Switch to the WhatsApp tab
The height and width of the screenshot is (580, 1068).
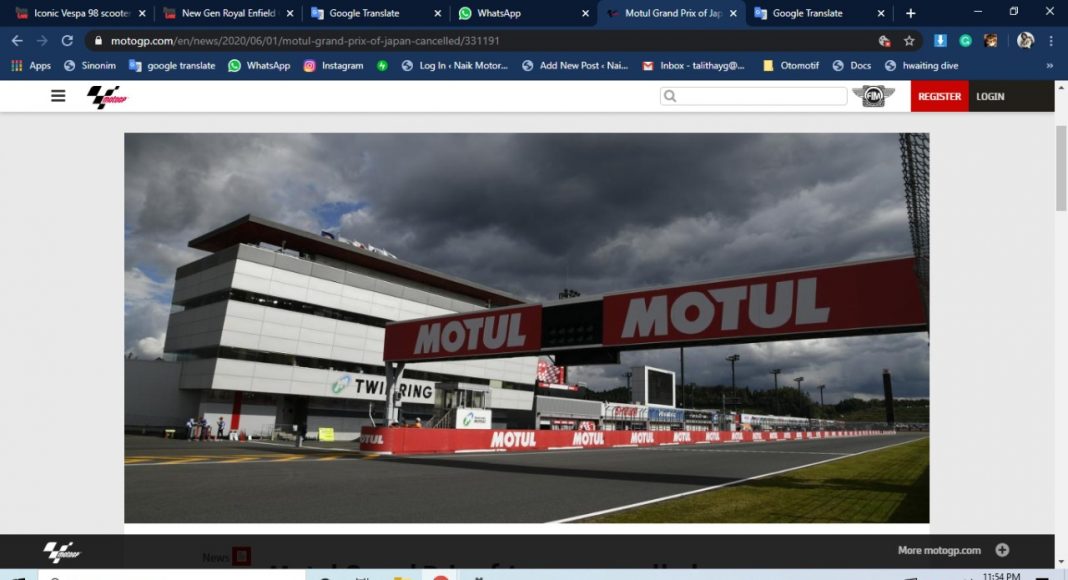coord(520,13)
